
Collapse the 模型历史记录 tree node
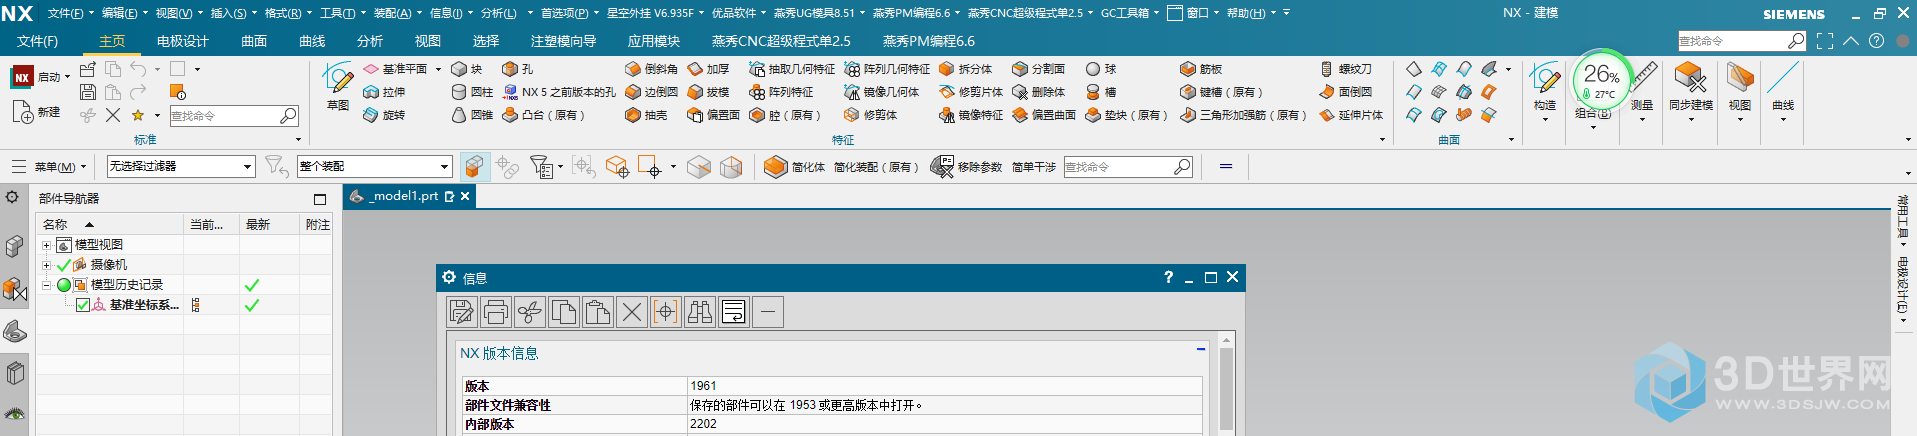click(46, 285)
